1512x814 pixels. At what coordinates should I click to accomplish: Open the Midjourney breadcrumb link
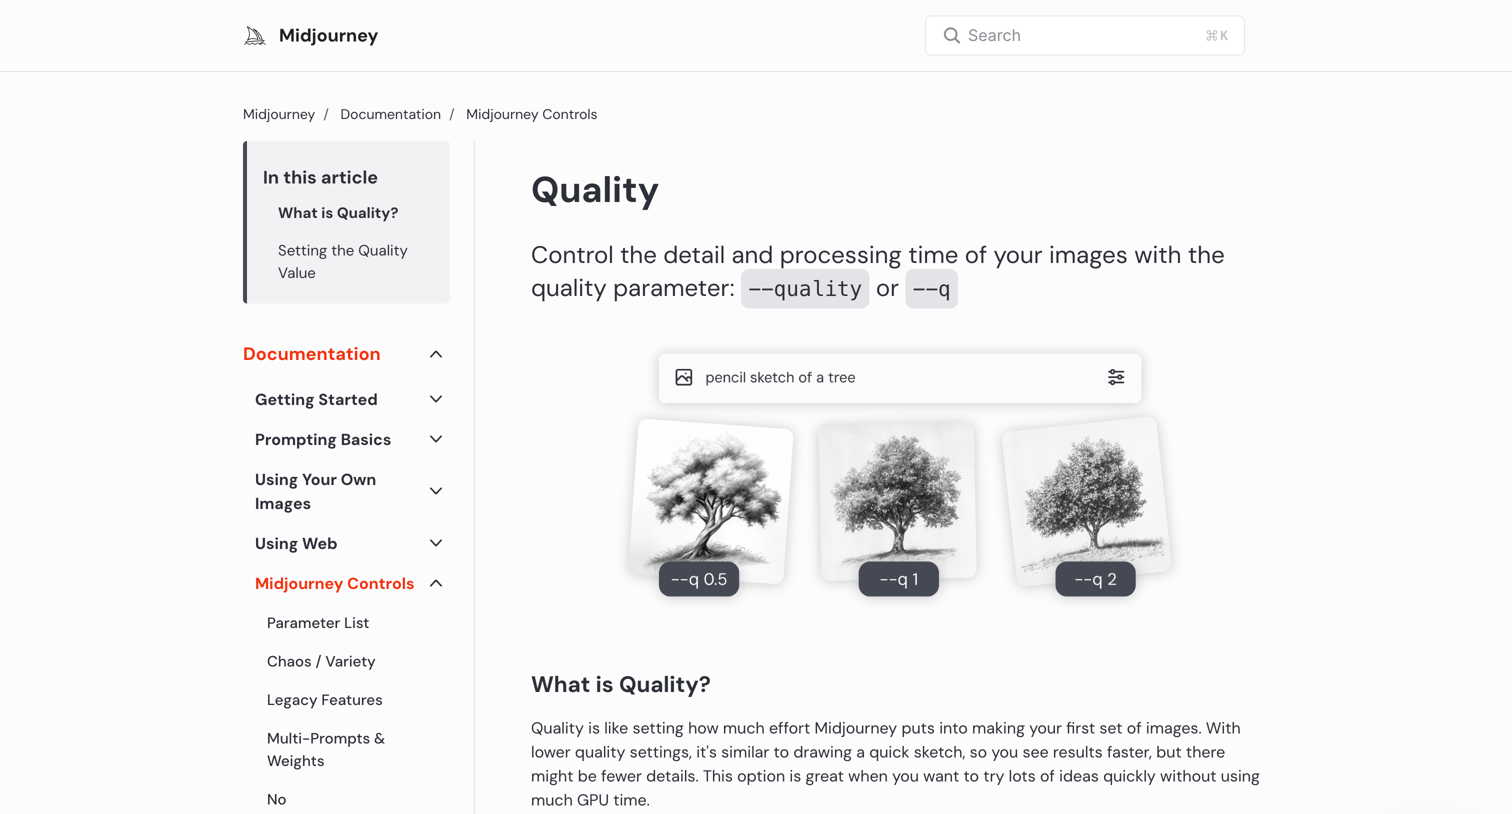(279, 114)
